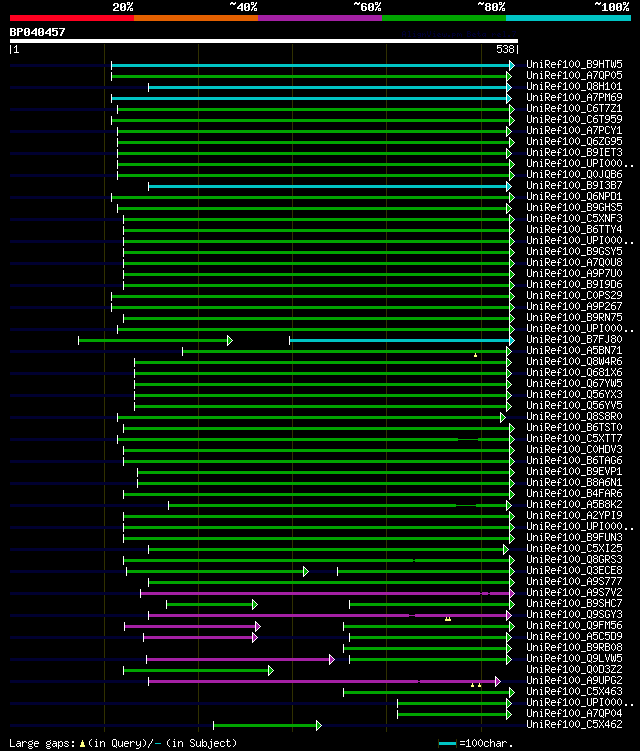Image resolution: width=640 pixels, height=751 pixels.
Task: Click purple alignment bar of UniRef100_A9UPG2
Action: [324, 682]
